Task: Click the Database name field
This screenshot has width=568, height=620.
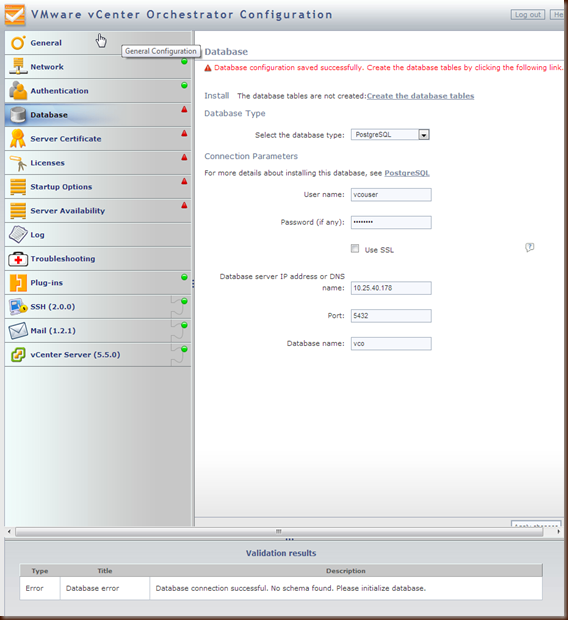Action: point(391,343)
